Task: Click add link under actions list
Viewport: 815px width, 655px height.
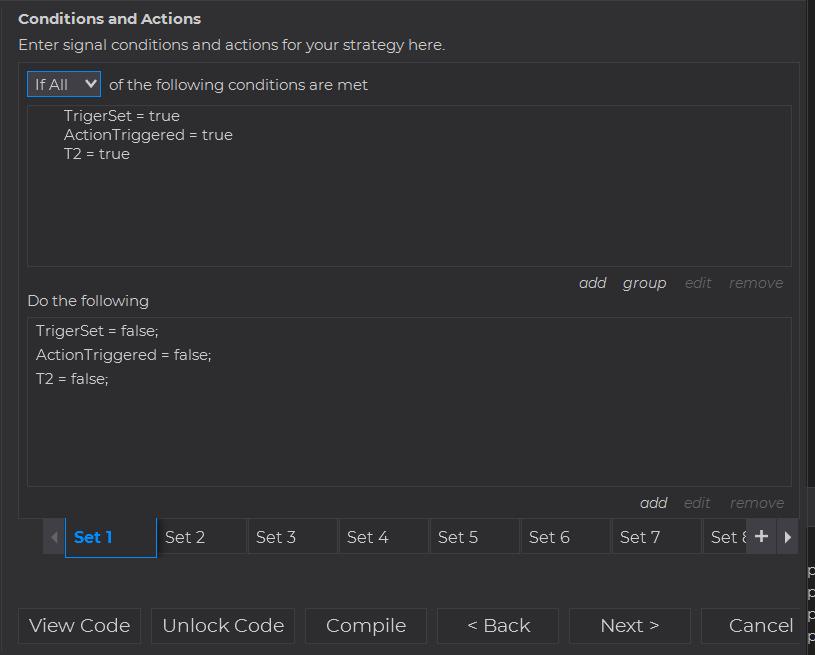Action: point(653,503)
